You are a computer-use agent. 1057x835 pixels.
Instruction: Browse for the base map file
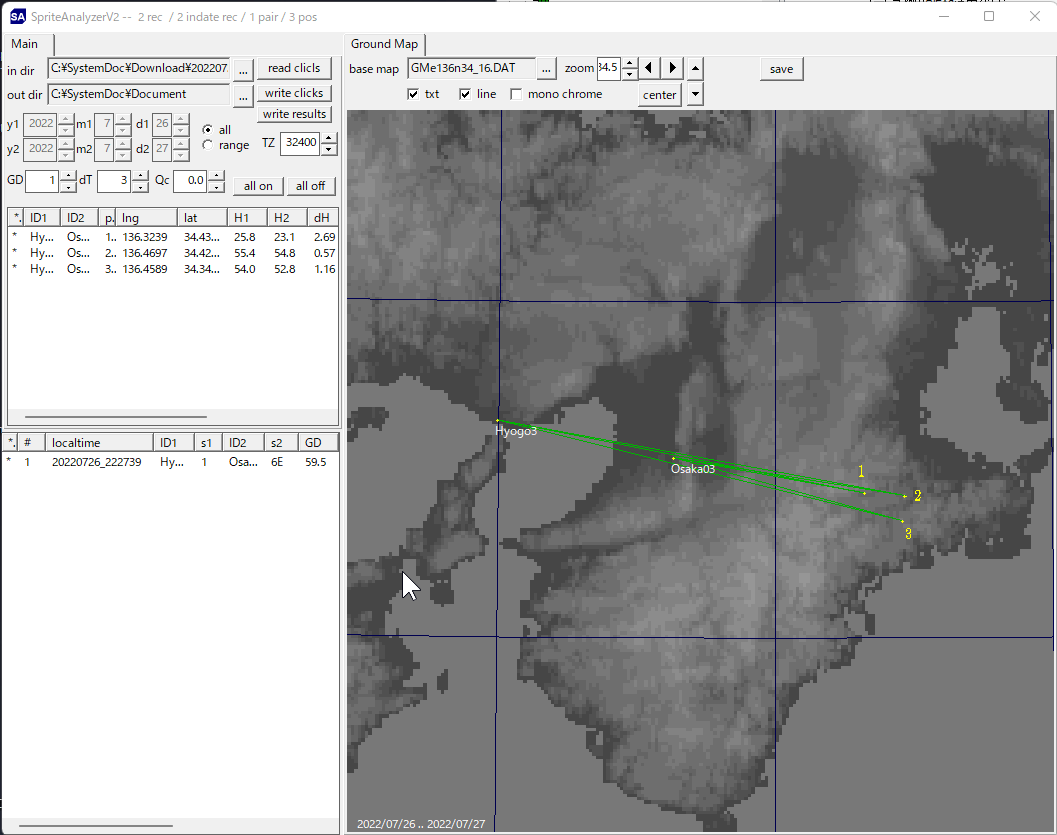(x=546, y=69)
